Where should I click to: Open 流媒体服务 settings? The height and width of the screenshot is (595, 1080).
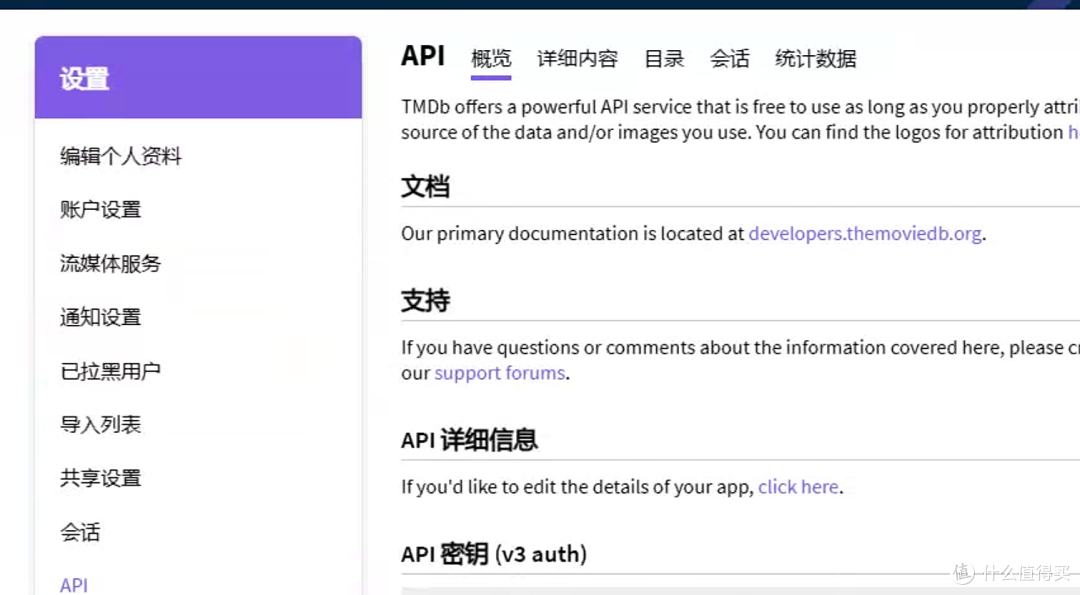[110, 263]
